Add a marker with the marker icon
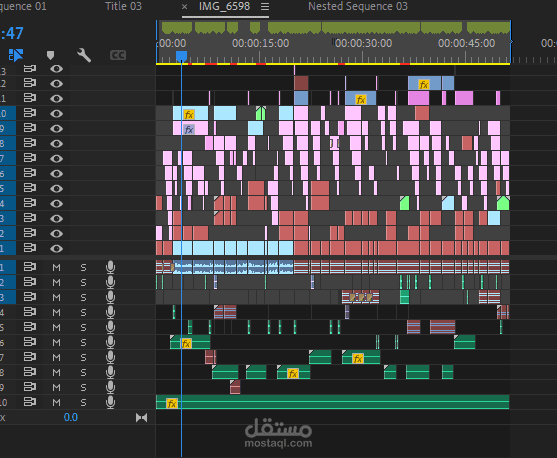This screenshot has height=458, width=557. pos(50,55)
